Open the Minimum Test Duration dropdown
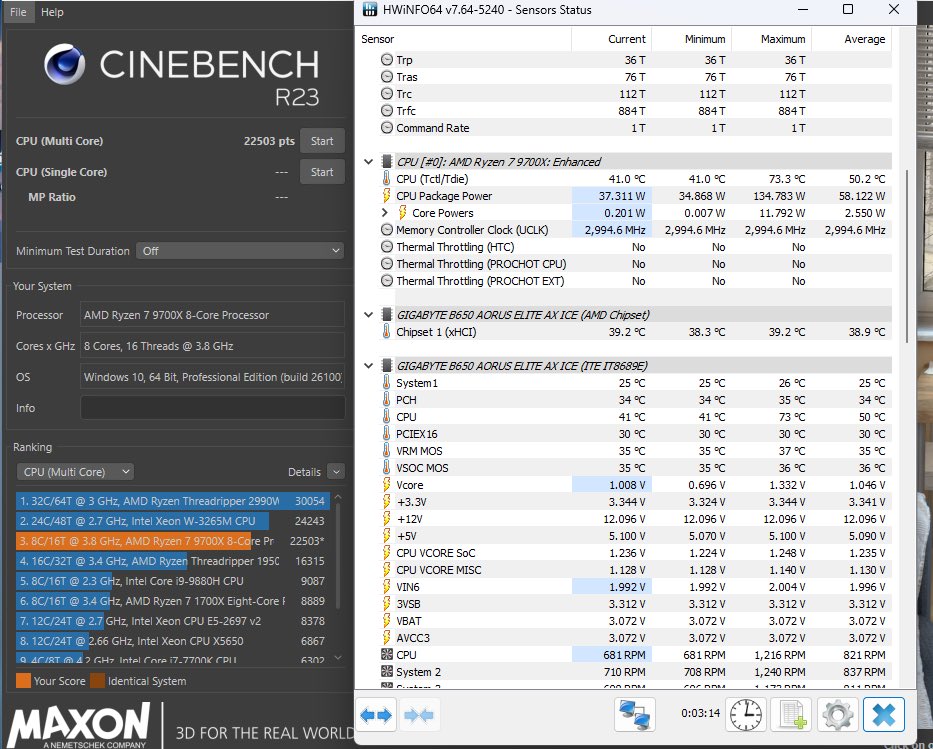This screenshot has width=933, height=749. pyautogui.click(x=240, y=251)
